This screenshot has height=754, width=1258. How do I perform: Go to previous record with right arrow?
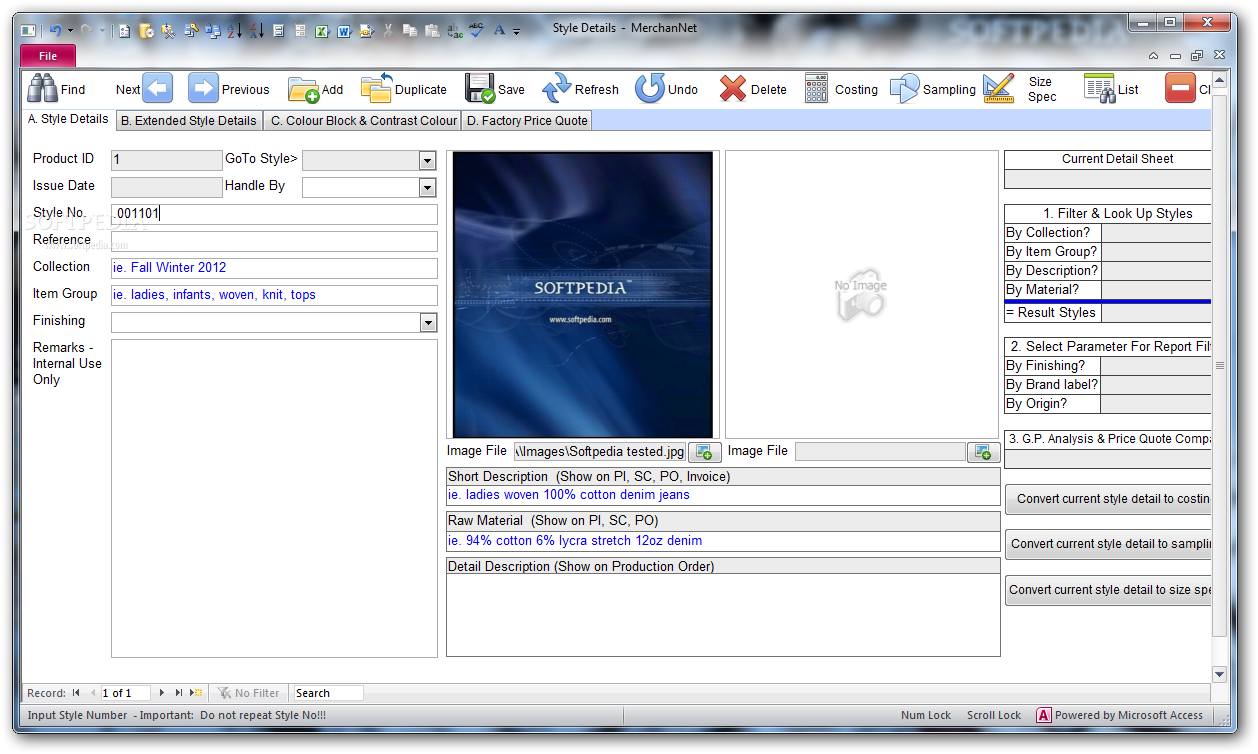pos(203,89)
